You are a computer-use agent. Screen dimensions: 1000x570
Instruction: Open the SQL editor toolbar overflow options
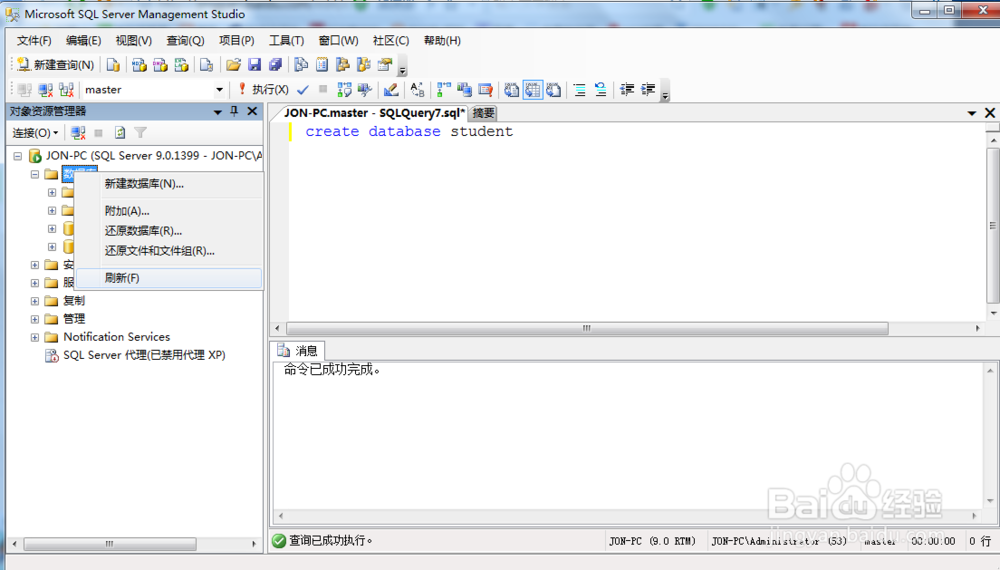[665, 91]
